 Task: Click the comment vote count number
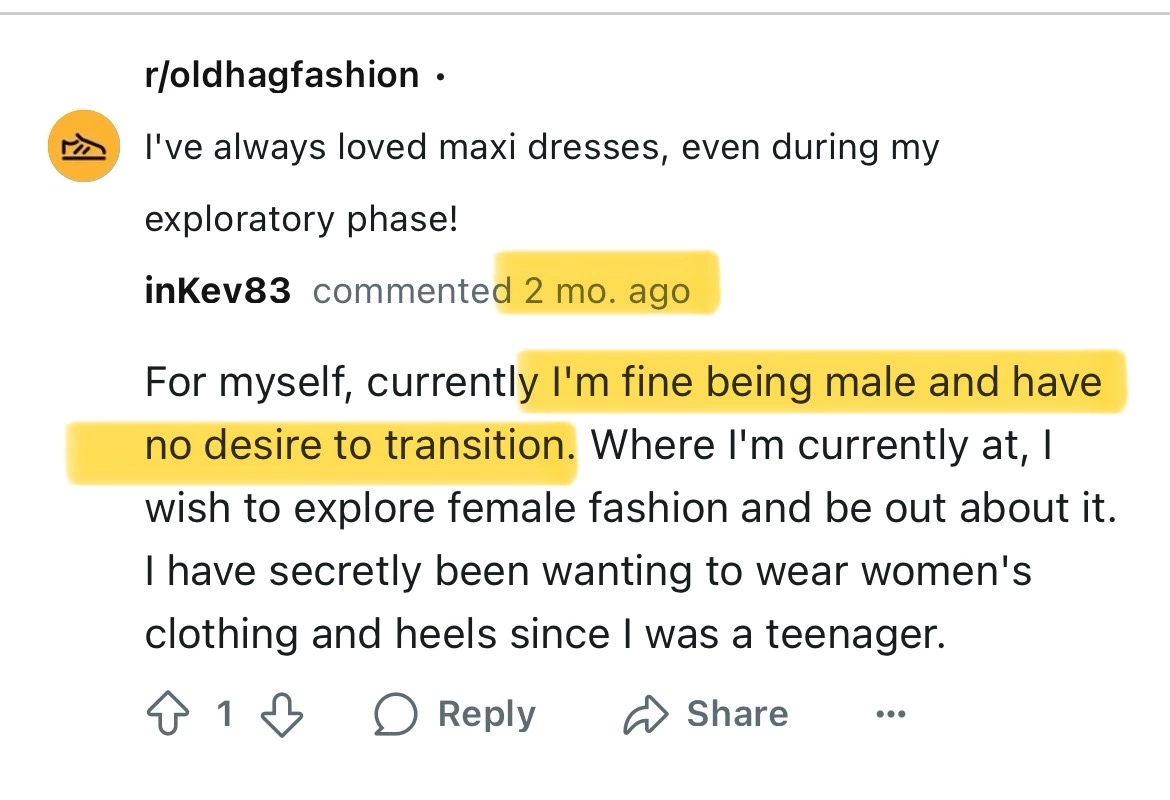coord(225,715)
